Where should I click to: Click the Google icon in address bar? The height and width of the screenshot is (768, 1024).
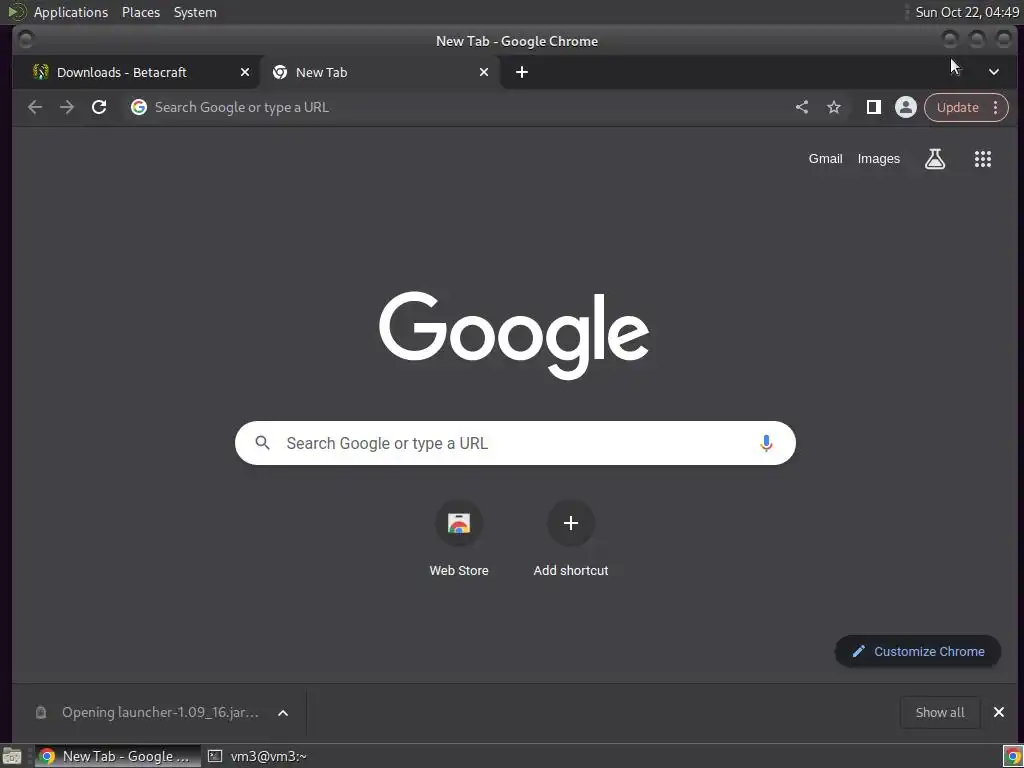tap(138, 107)
